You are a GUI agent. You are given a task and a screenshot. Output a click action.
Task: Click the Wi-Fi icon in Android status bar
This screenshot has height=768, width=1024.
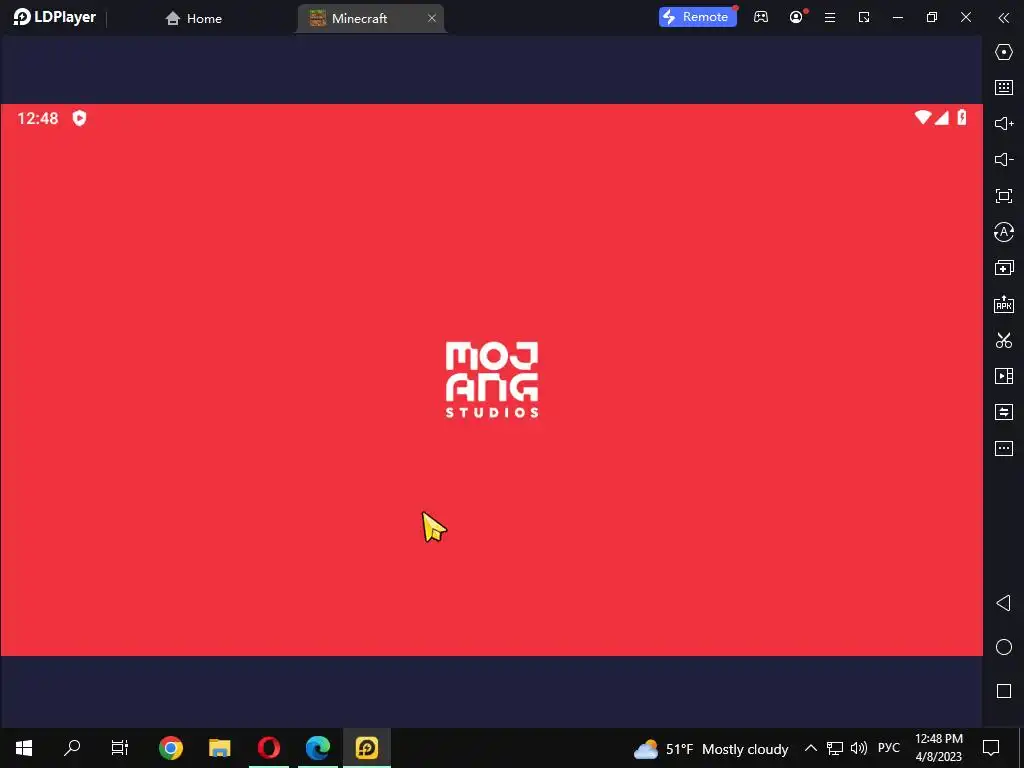click(x=922, y=118)
